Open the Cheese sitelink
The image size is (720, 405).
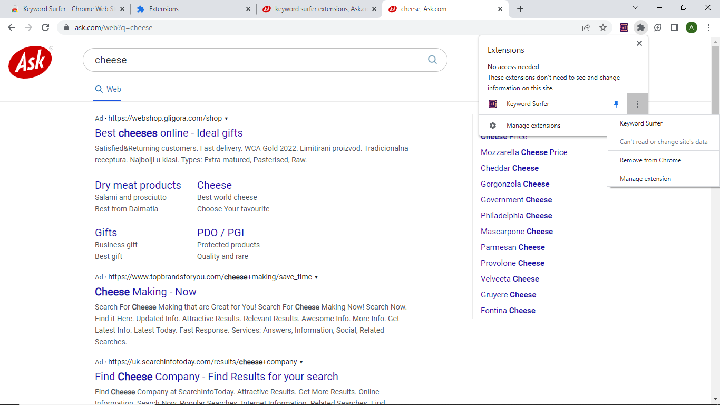point(214,185)
